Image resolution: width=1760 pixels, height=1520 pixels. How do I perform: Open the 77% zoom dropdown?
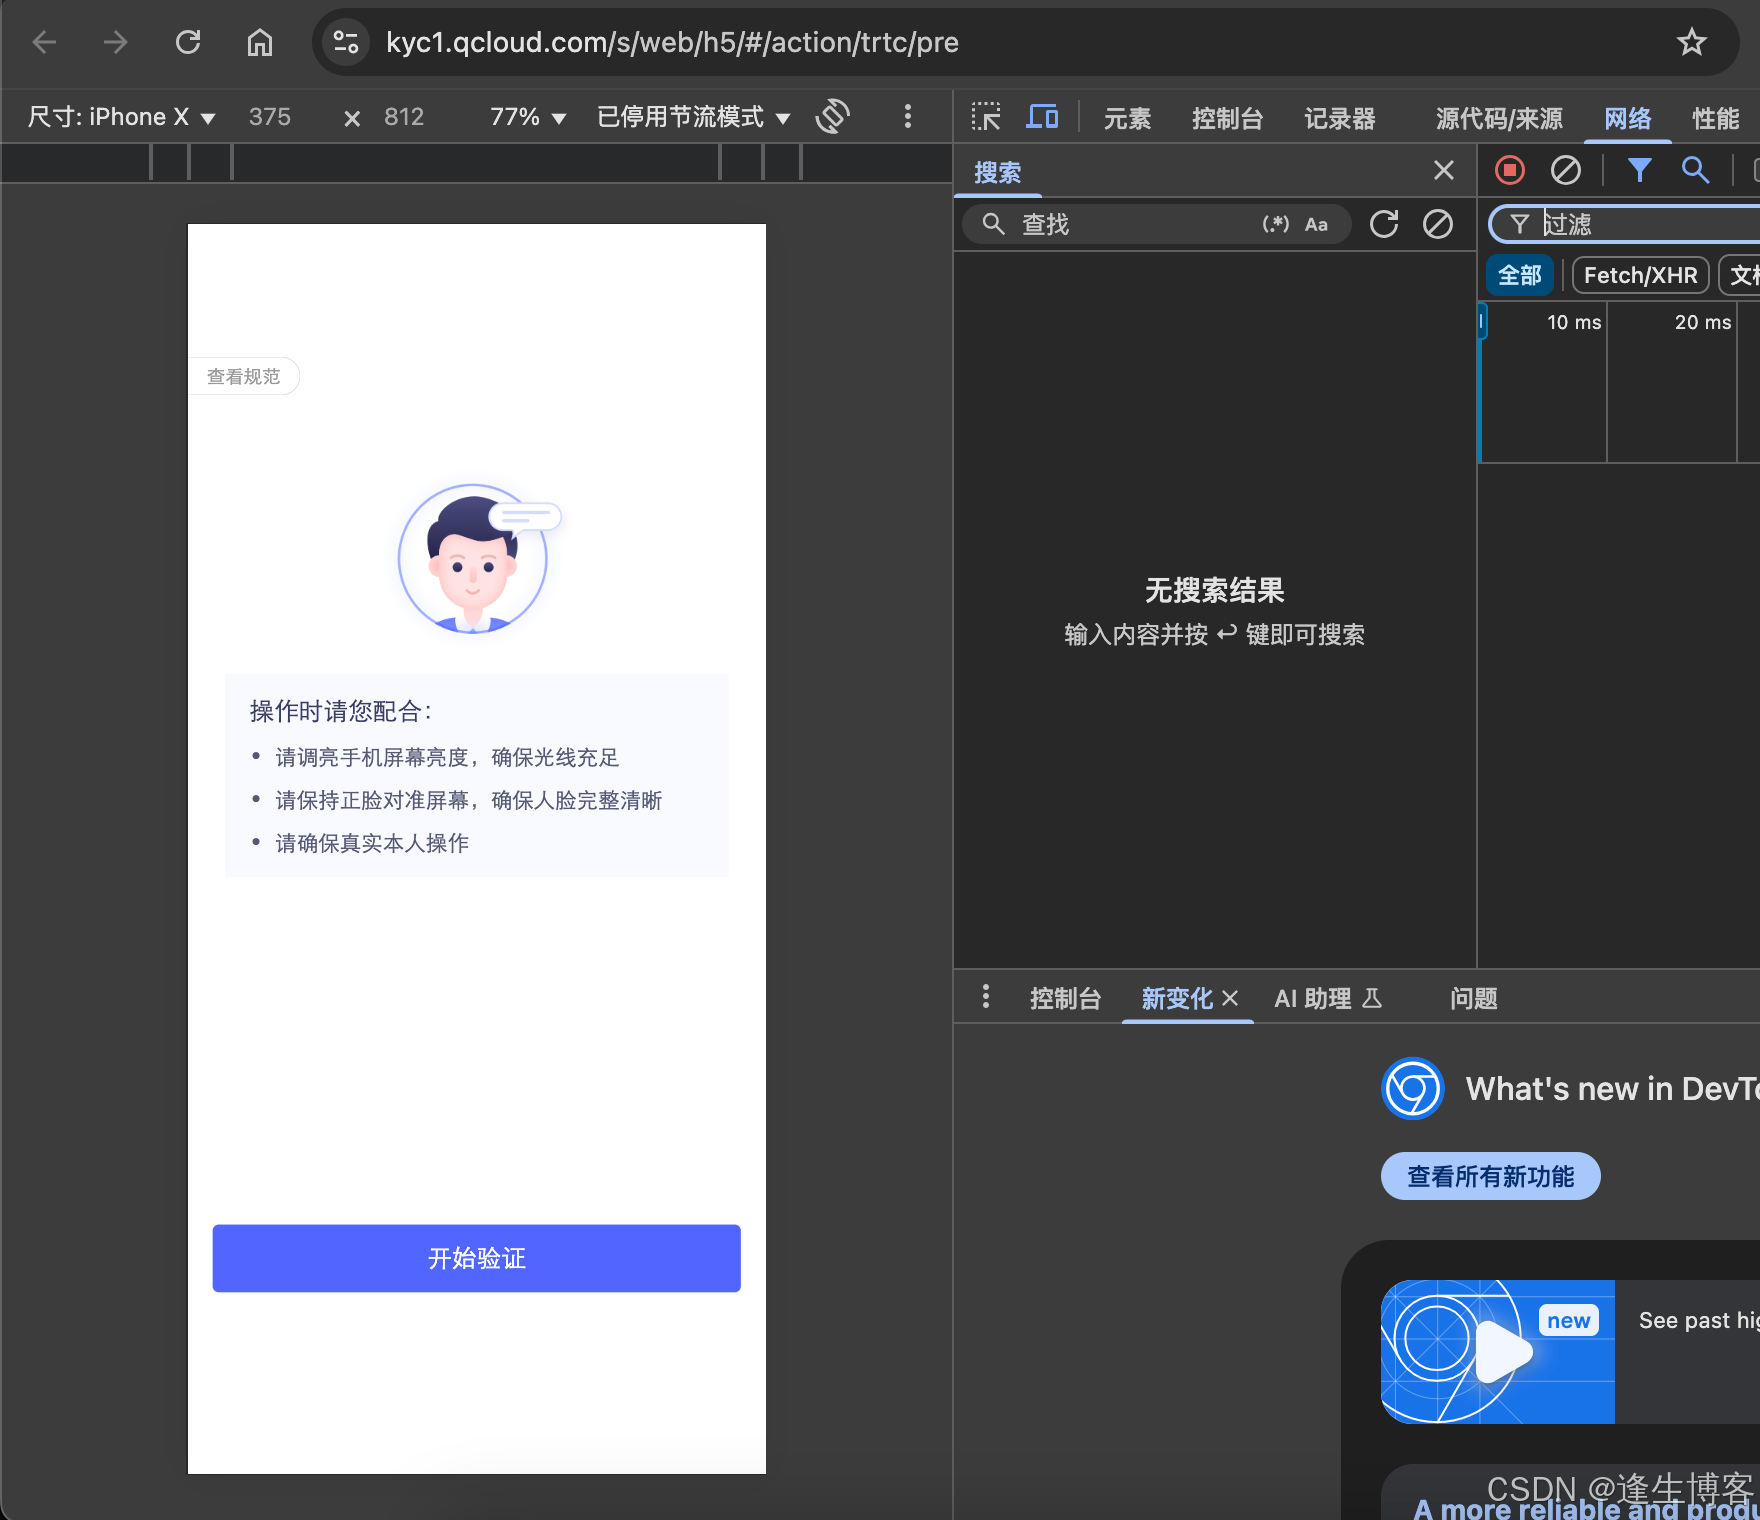click(x=528, y=117)
